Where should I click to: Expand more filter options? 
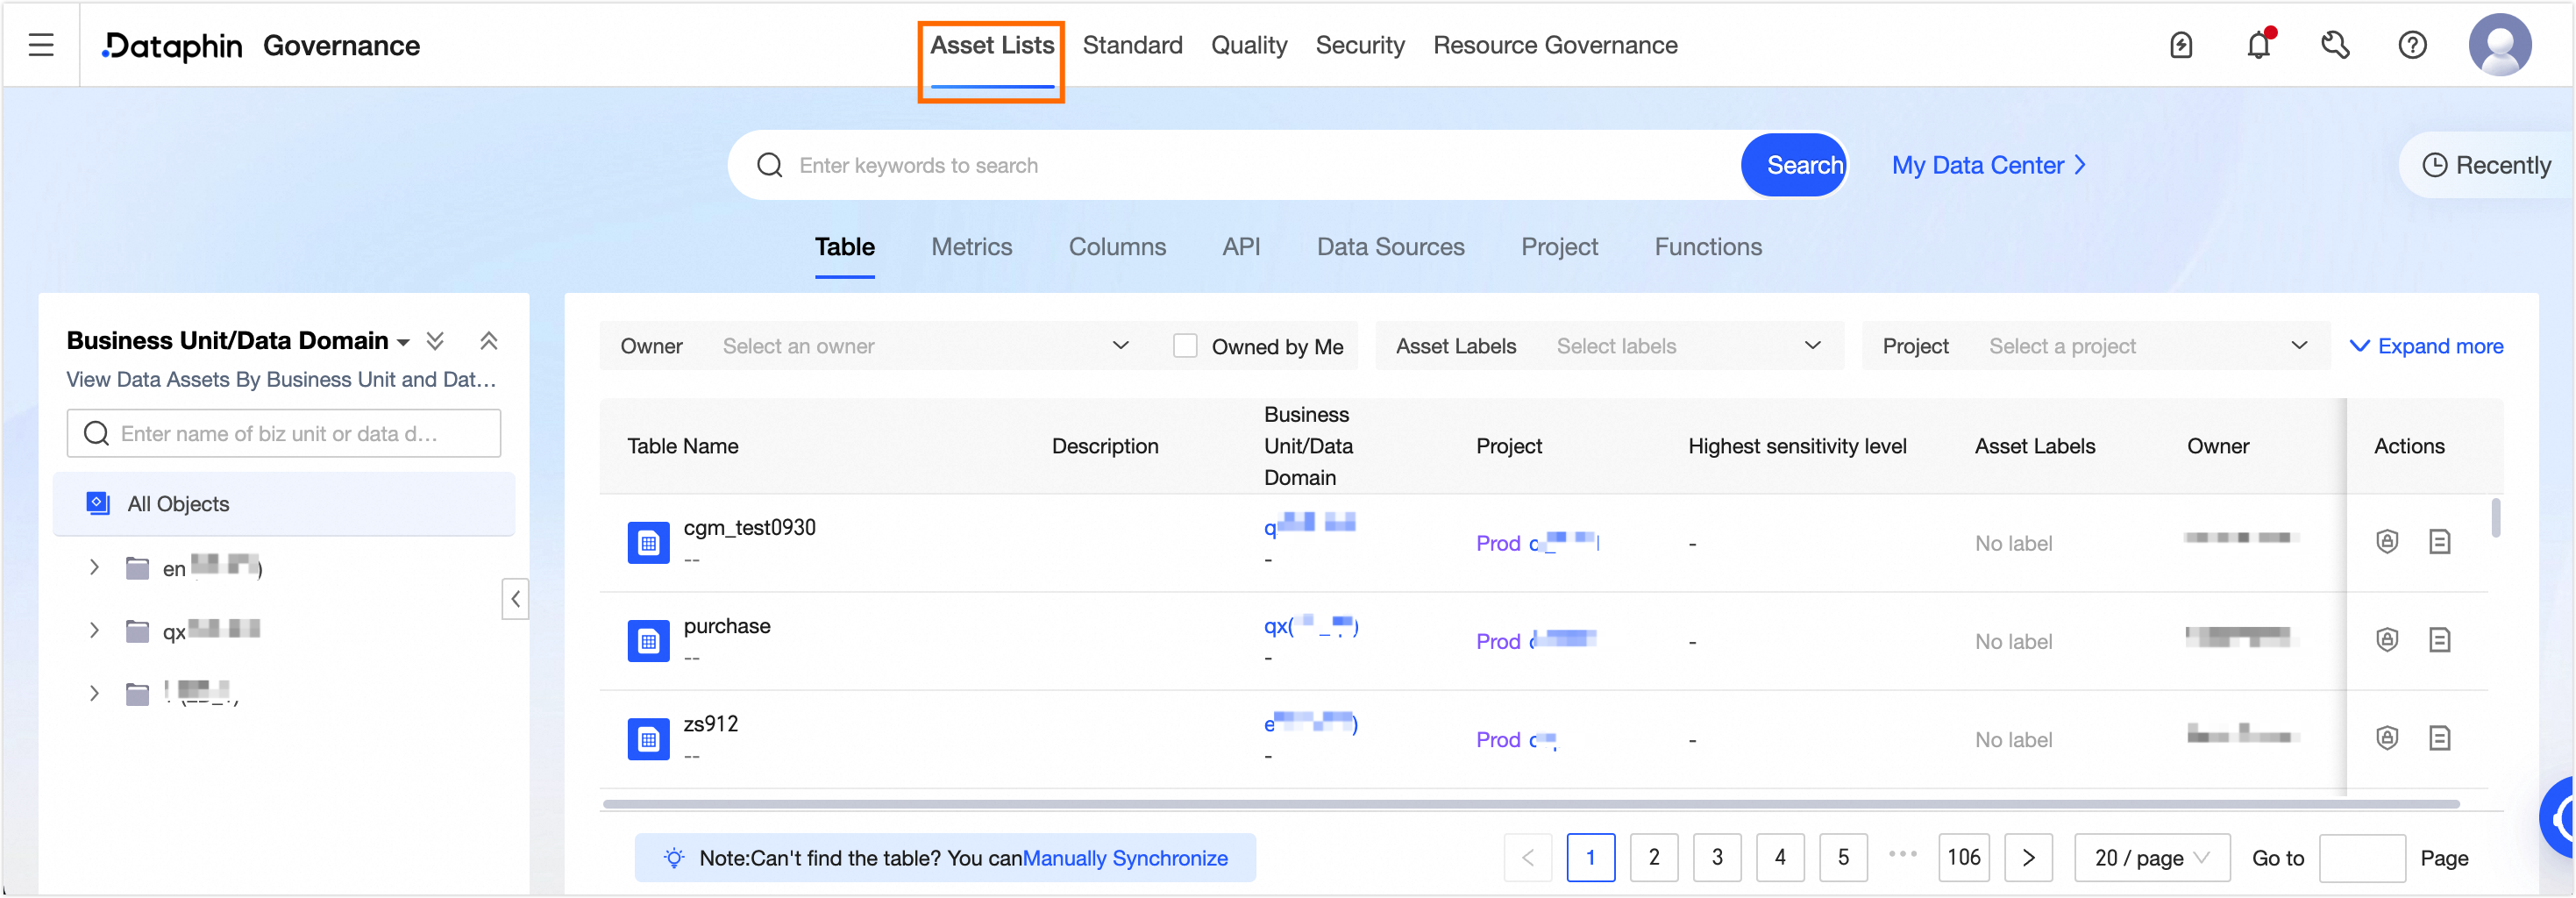point(2426,346)
